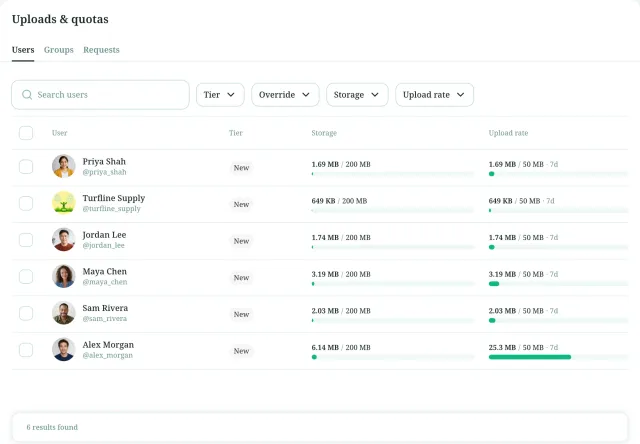This screenshot has width=640, height=444.
Task: Open Alex Morgan user name
Action: (108, 345)
